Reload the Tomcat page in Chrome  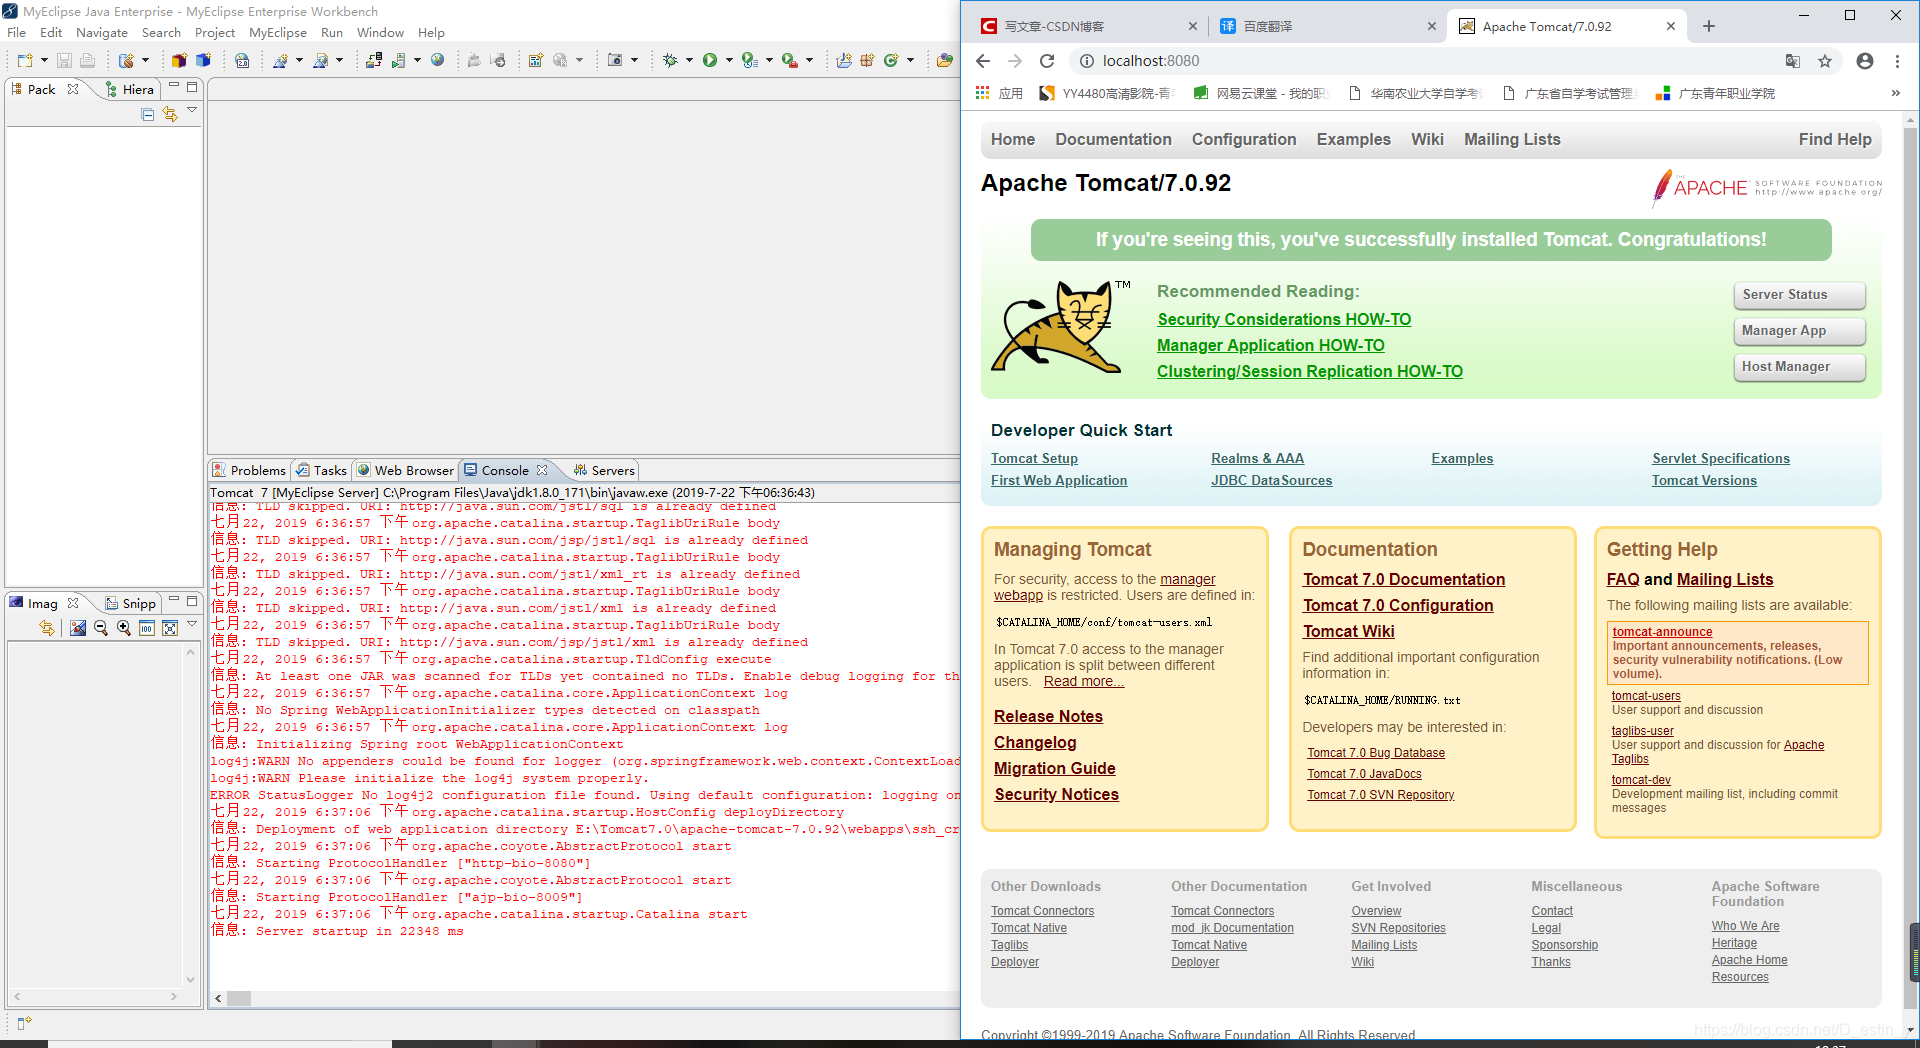pyautogui.click(x=1047, y=61)
